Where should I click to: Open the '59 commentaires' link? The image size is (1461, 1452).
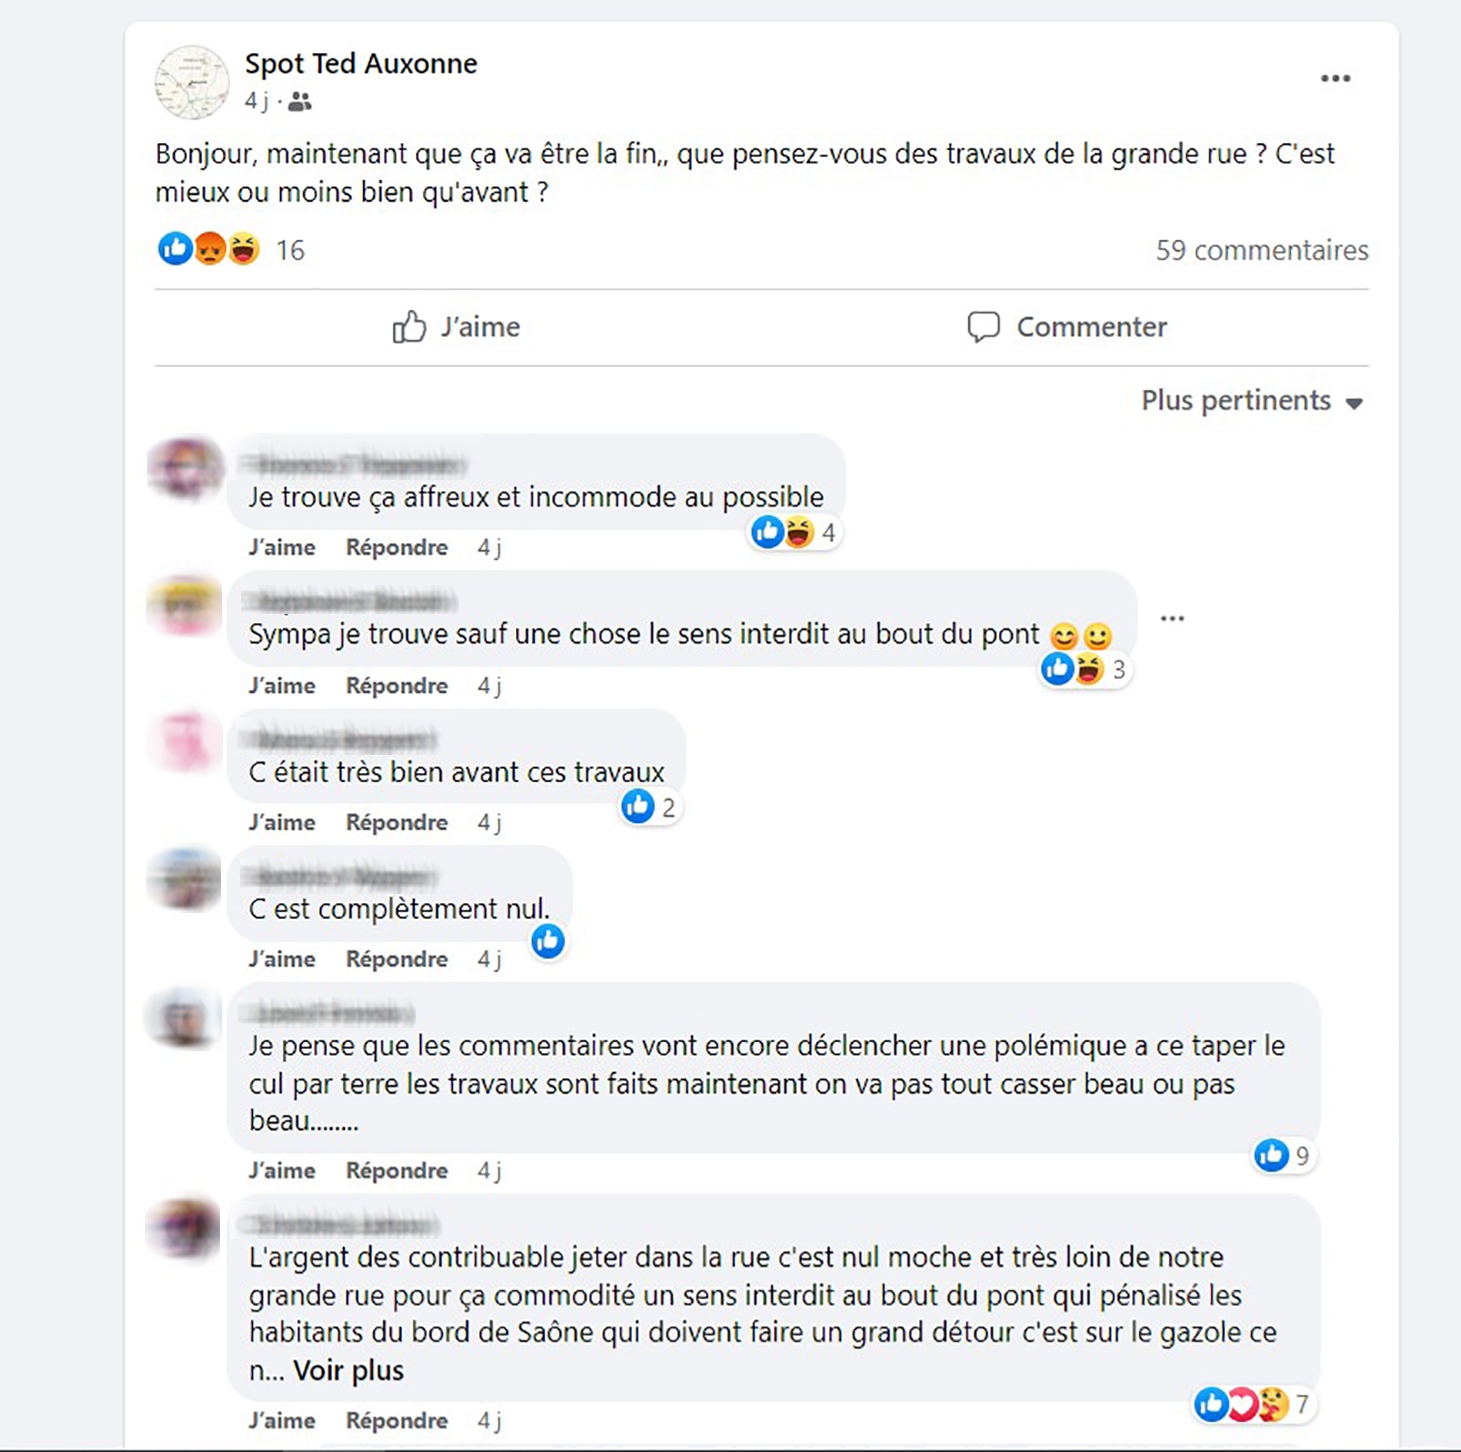tap(1261, 250)
